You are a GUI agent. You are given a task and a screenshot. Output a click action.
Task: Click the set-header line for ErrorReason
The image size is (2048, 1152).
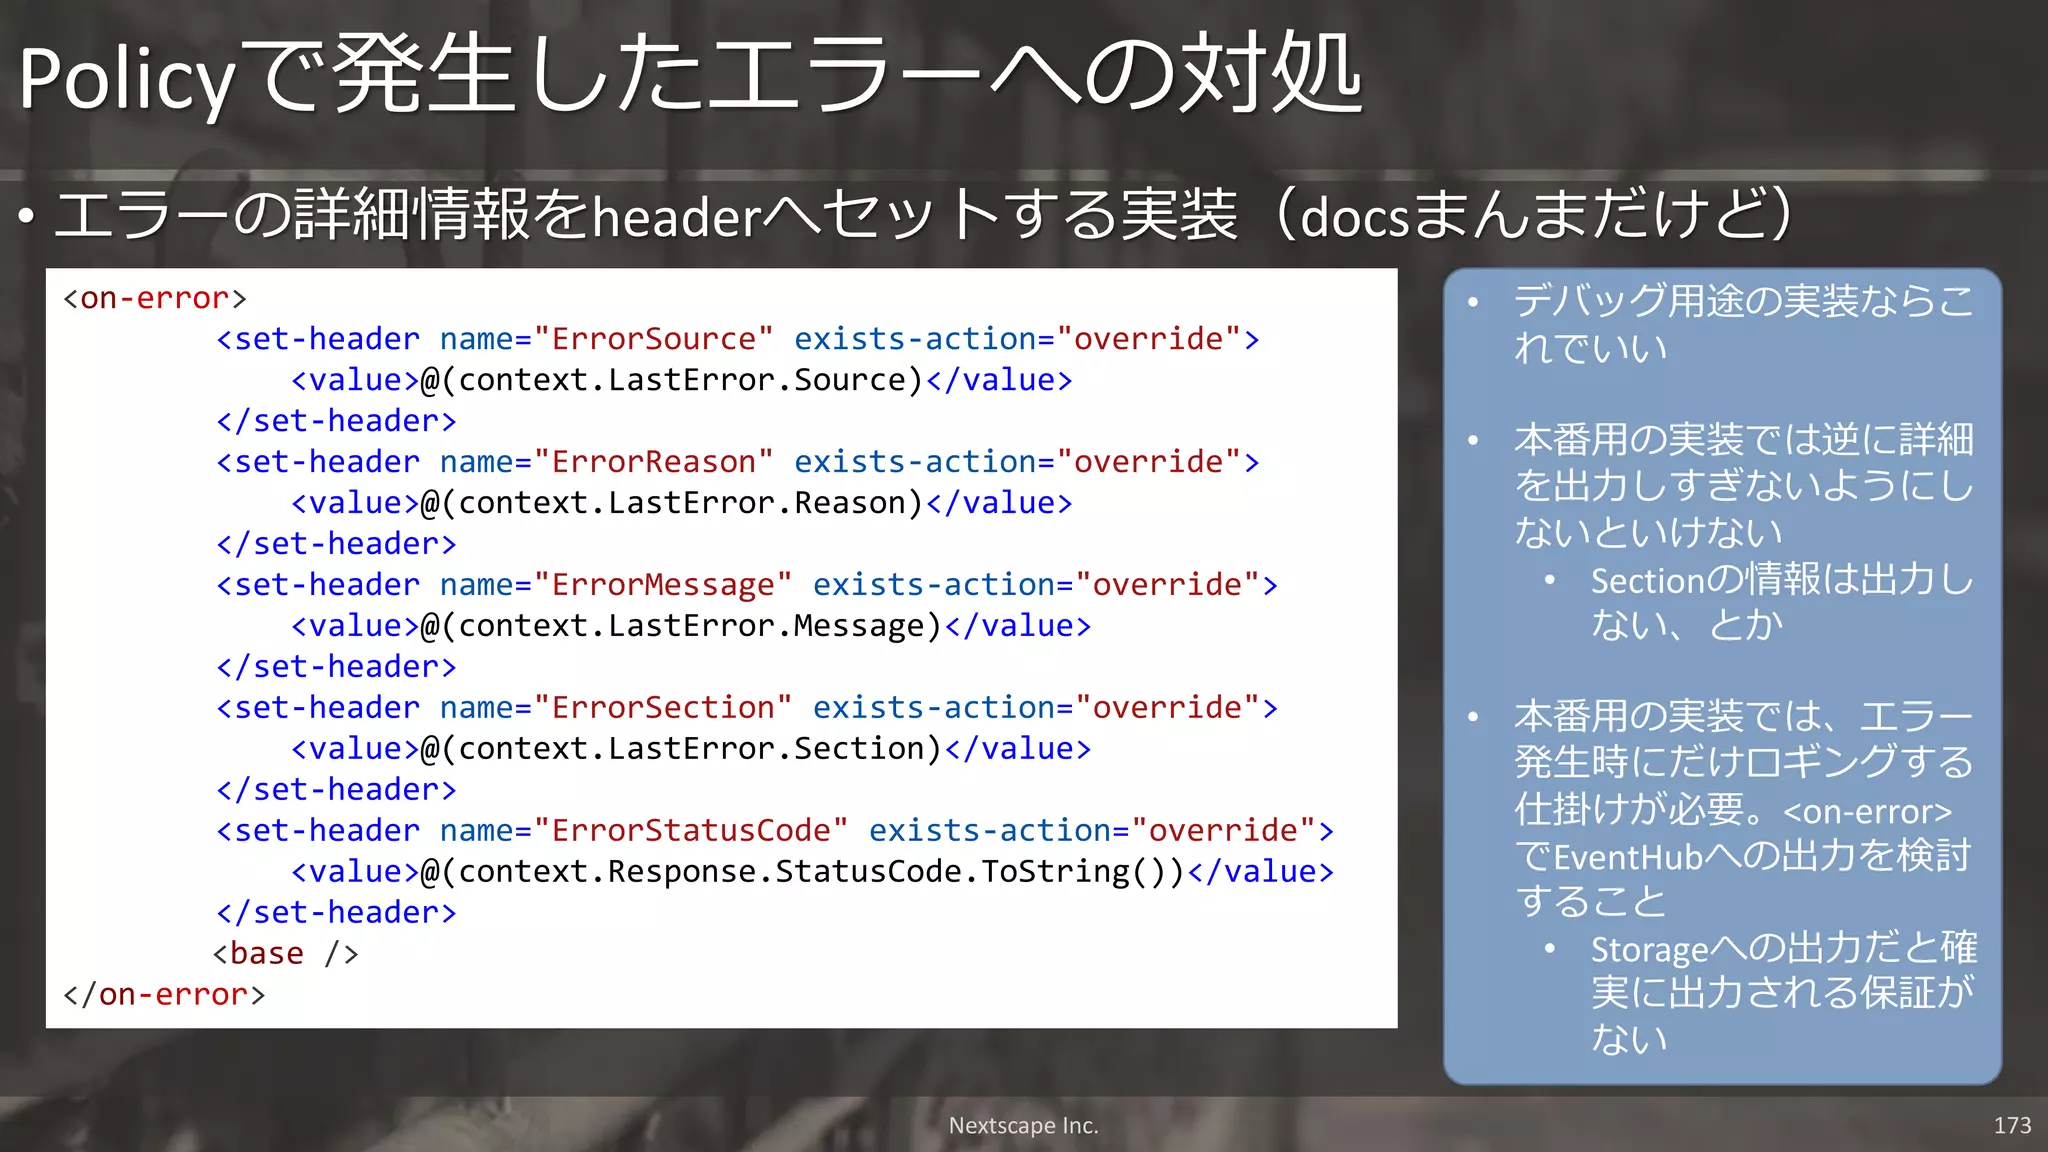pyautogui.click(x=738, y=462)
